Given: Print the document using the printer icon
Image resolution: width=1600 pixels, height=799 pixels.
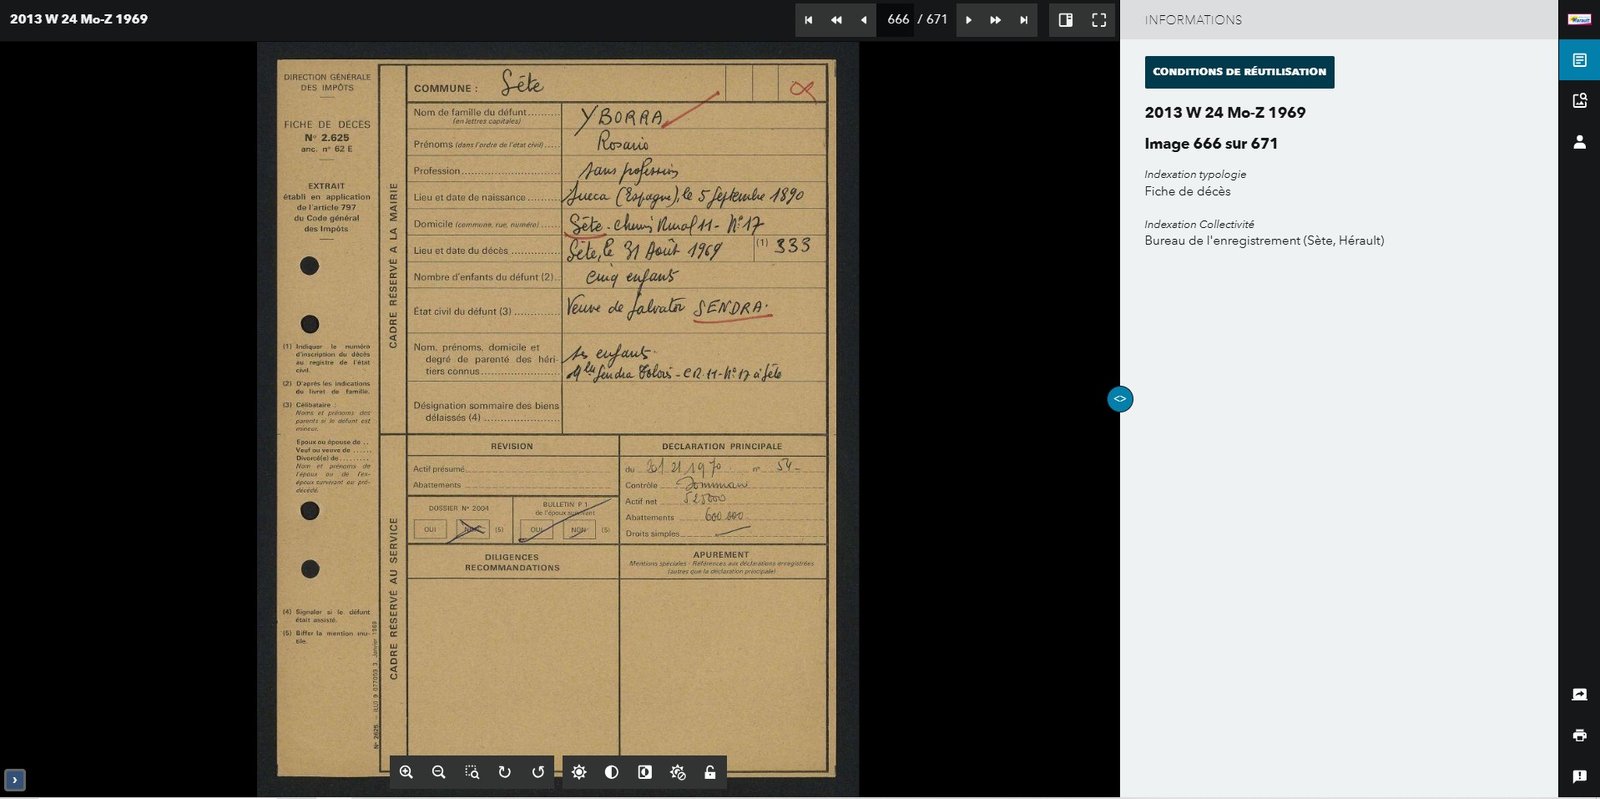Looking at the screenshot, I should click(x=1579, y=735).
